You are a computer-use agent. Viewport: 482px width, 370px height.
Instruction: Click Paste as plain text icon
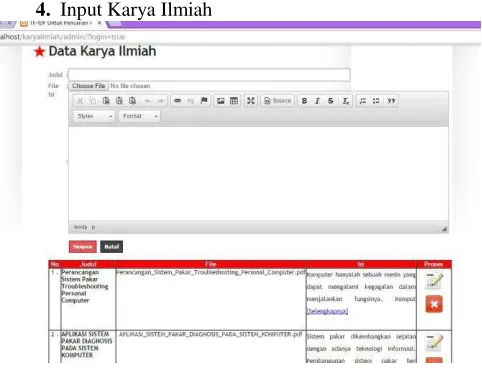point(119,101)
